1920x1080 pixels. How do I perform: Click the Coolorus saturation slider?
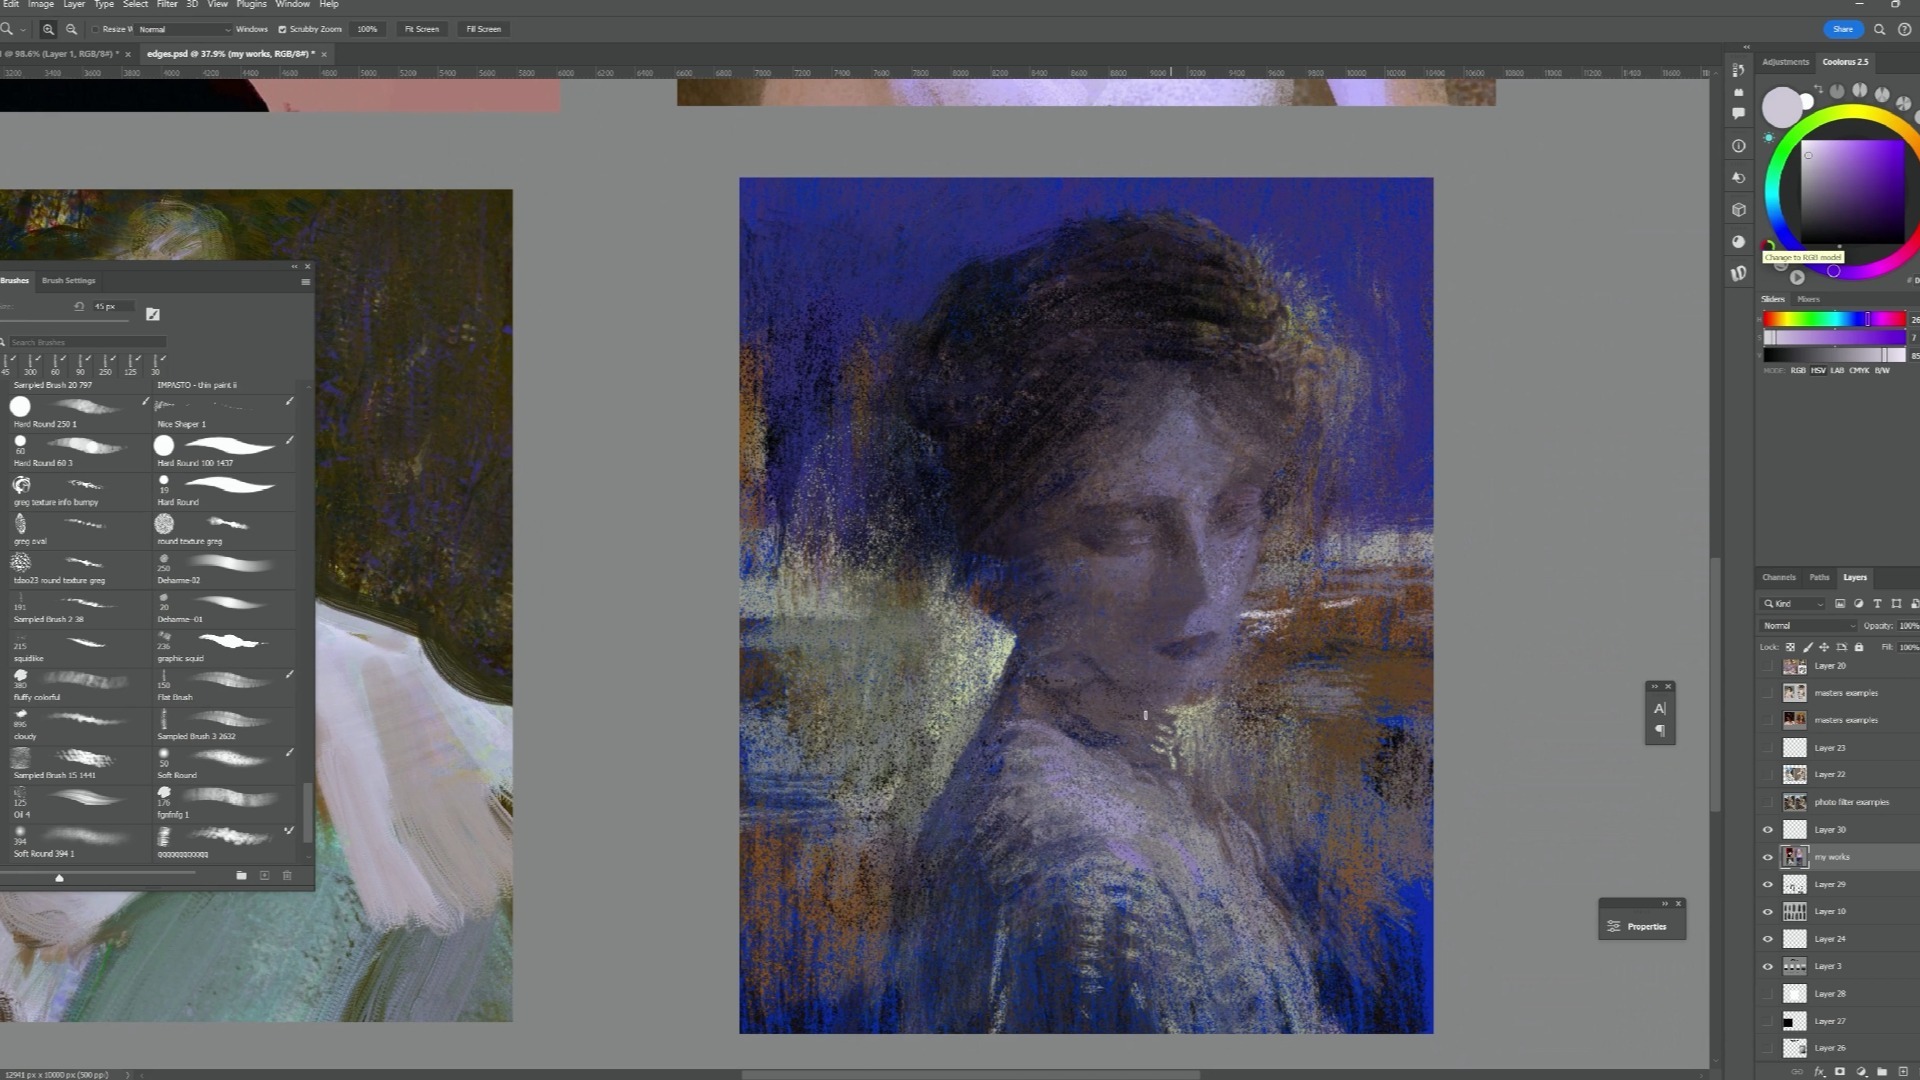click(1834, 338)
